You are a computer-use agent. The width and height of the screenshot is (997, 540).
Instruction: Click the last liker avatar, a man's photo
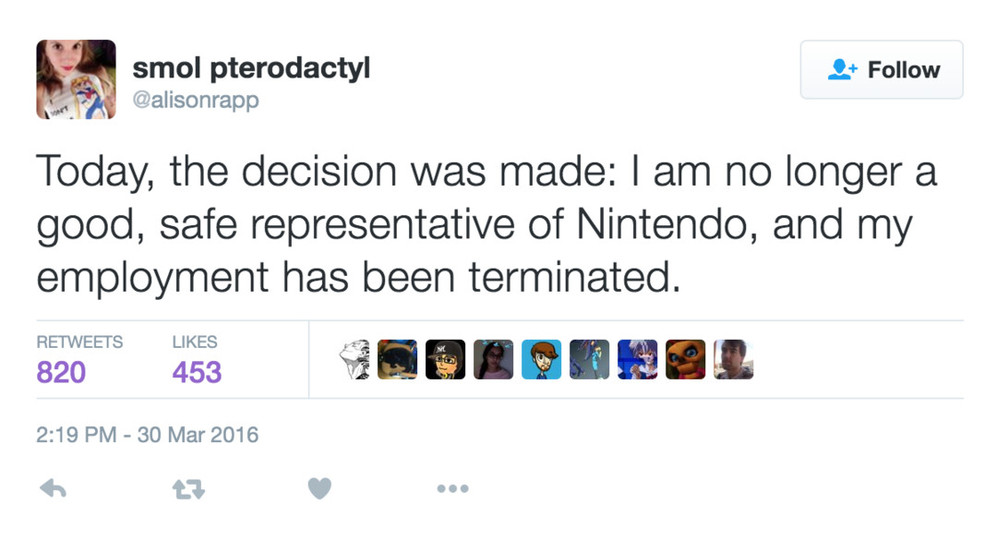(733, 360)
